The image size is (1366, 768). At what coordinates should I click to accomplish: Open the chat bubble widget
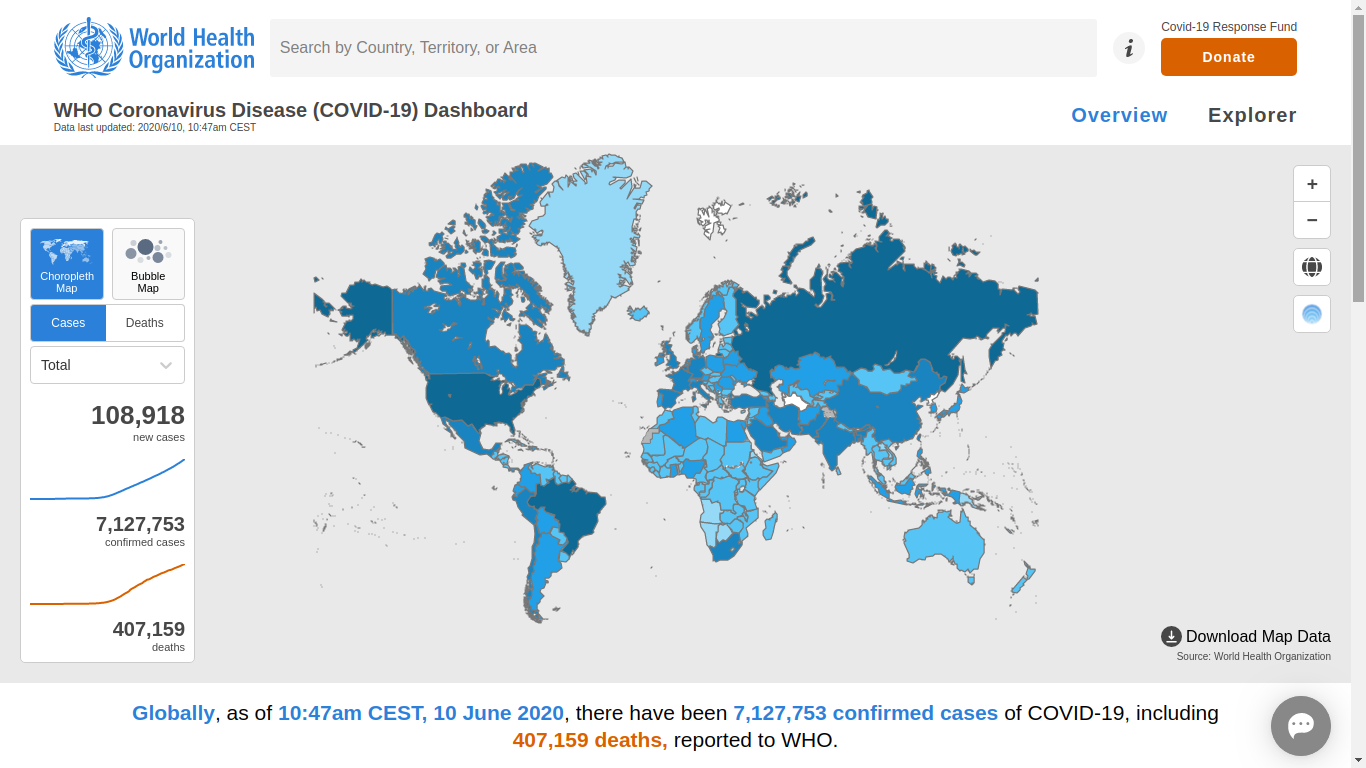(x=1301, y=726)
